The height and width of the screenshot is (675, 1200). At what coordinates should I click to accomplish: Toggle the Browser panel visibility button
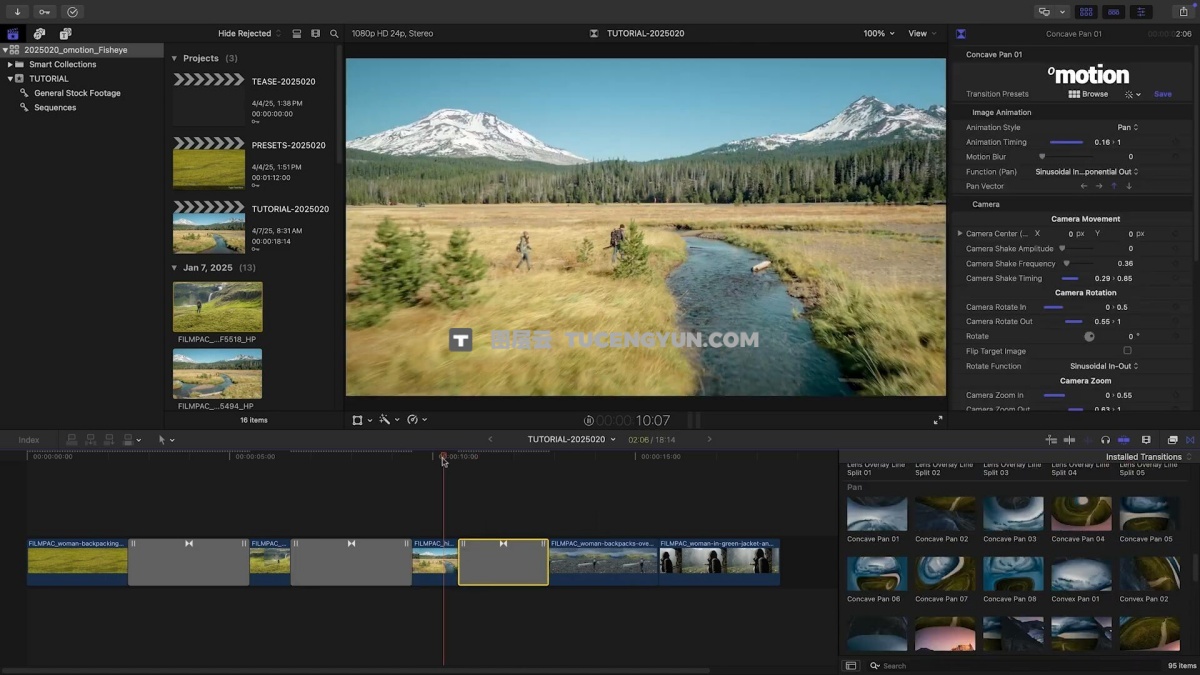click(1086, 12)
